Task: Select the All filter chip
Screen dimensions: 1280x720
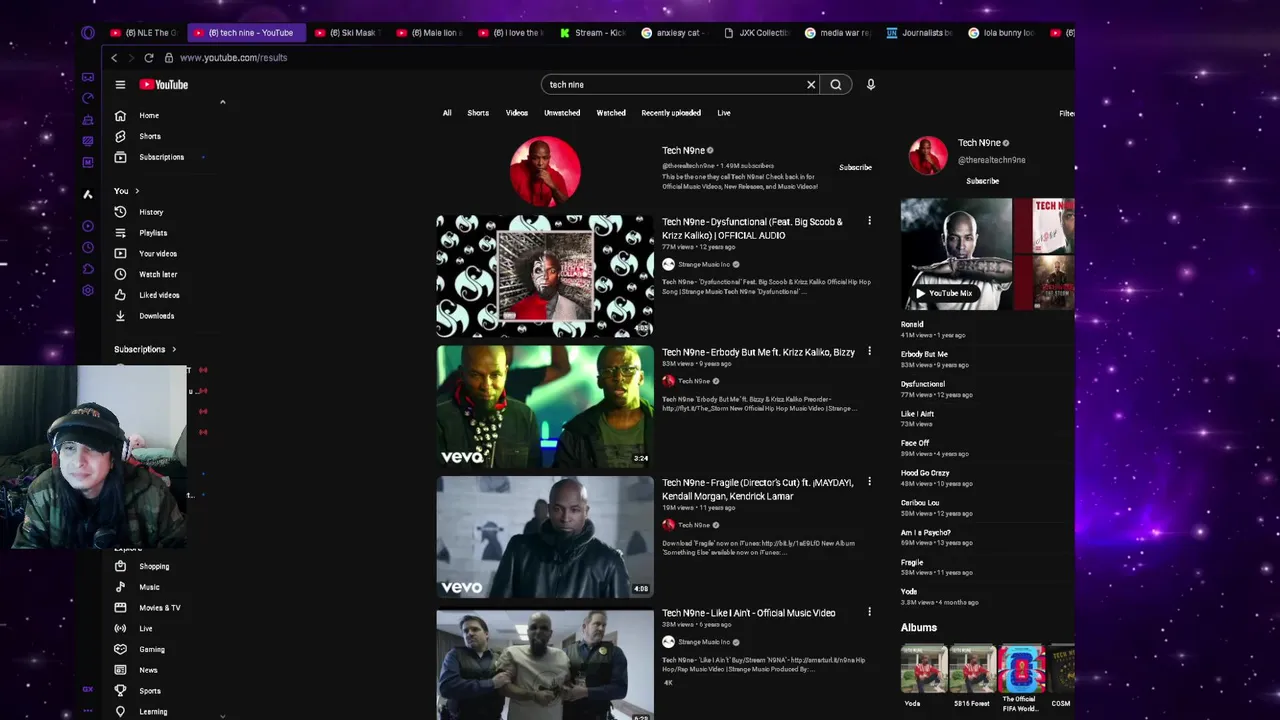Action: coord(447,113)
